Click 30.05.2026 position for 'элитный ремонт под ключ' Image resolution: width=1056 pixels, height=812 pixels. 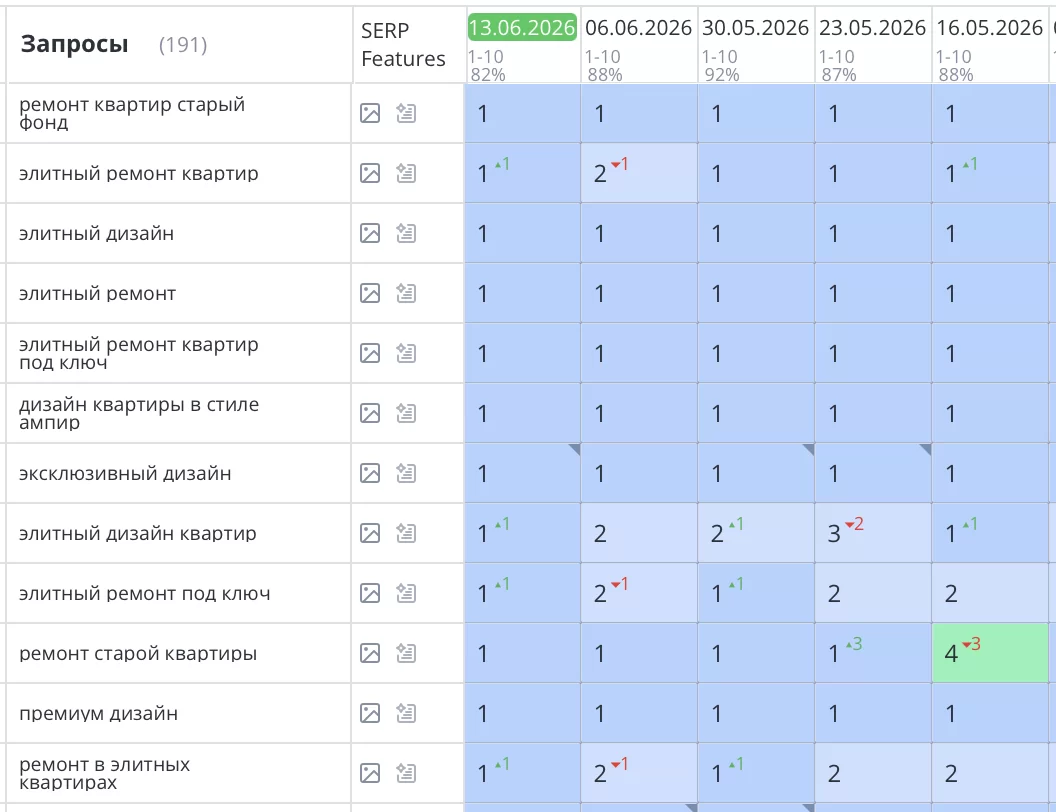coord(756,593)
